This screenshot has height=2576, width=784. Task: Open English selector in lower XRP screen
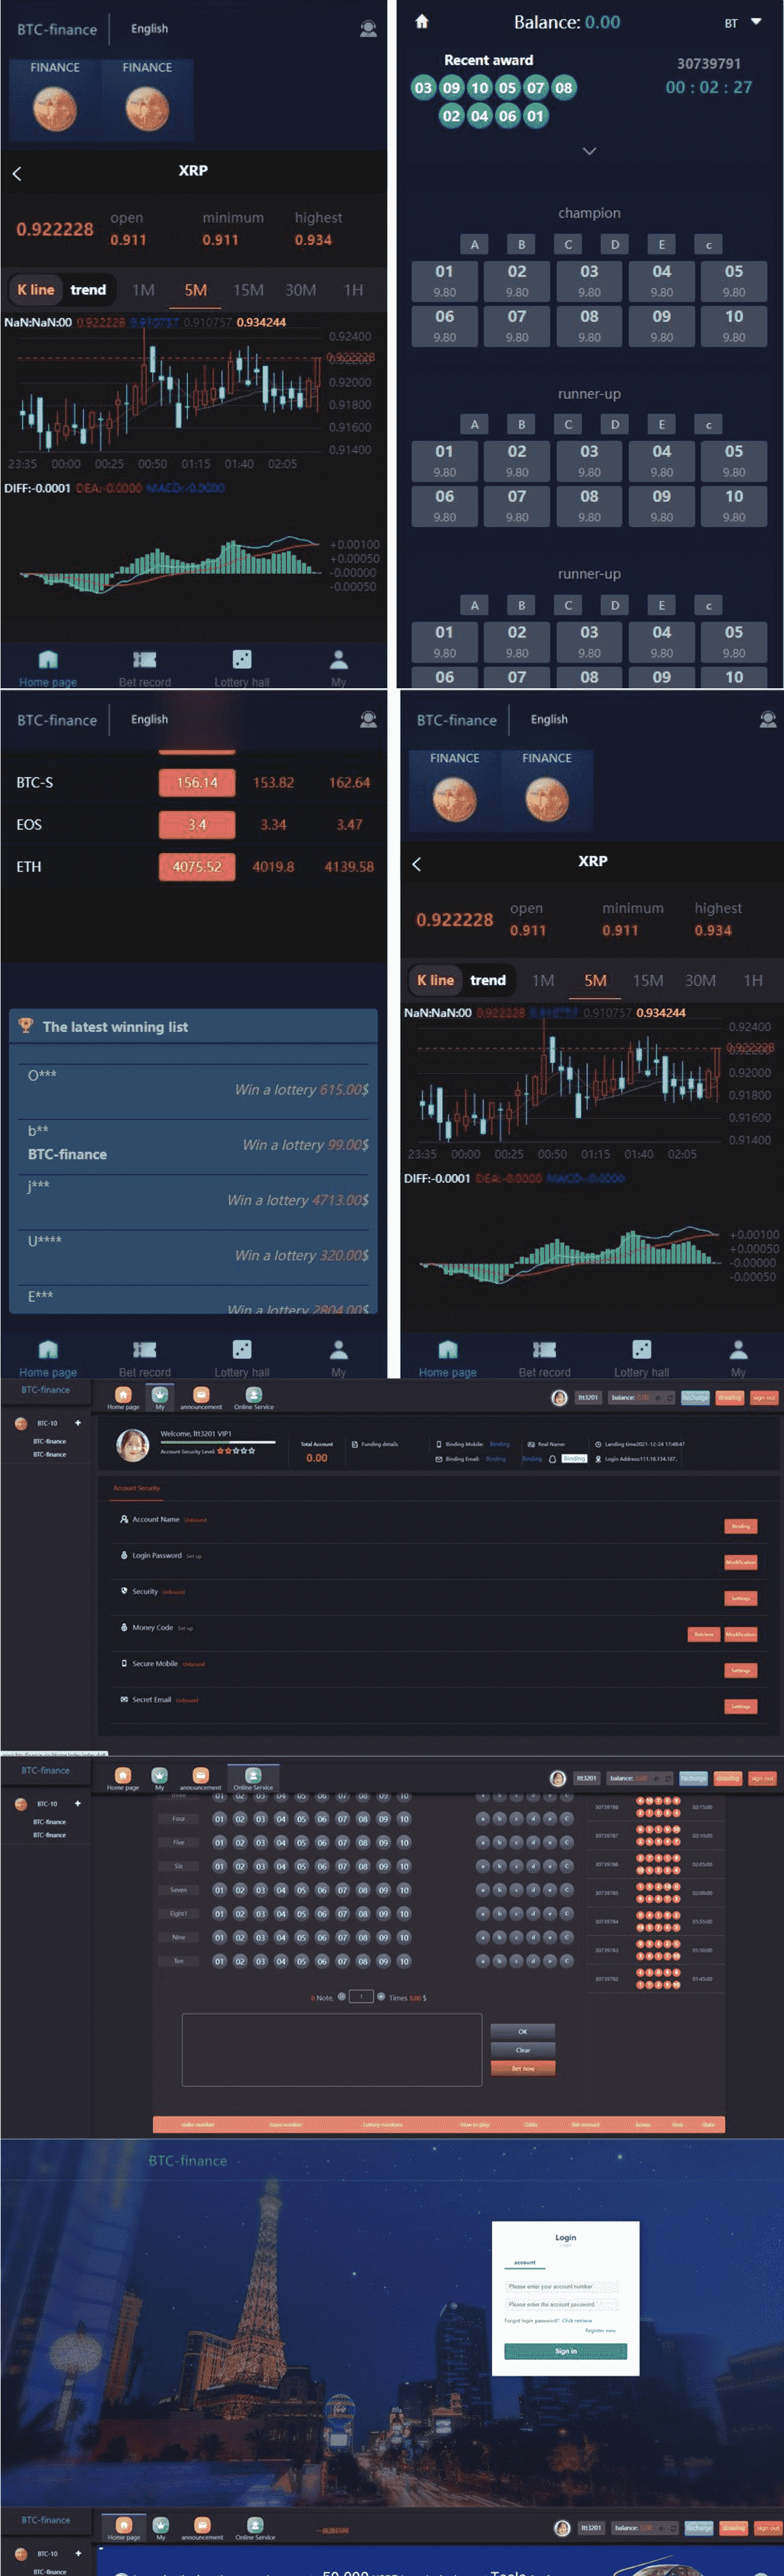(x=549, y=719)
